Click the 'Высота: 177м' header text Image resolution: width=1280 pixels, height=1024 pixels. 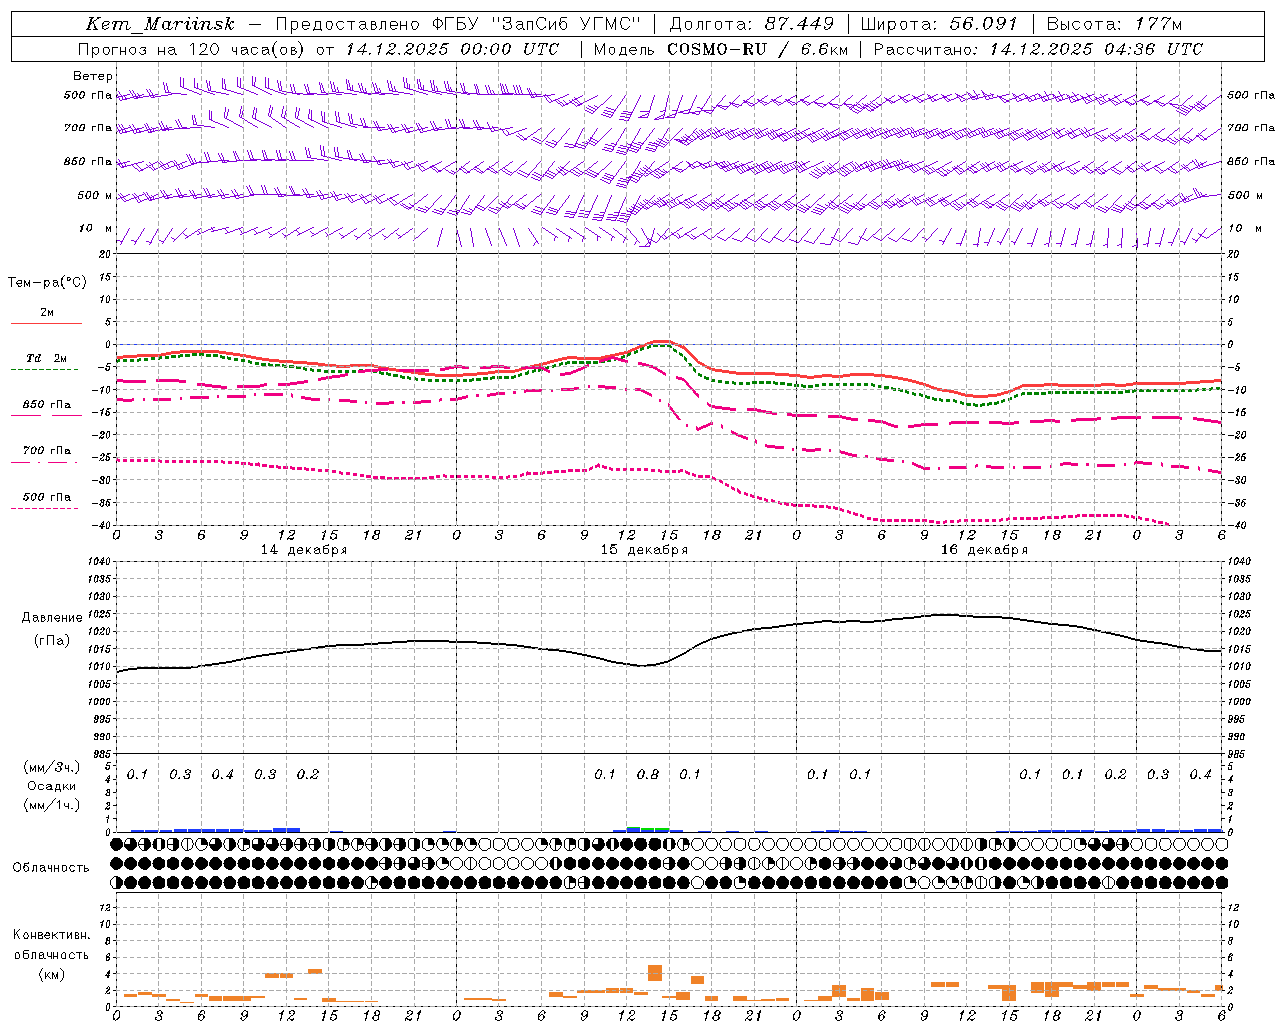1114,24
